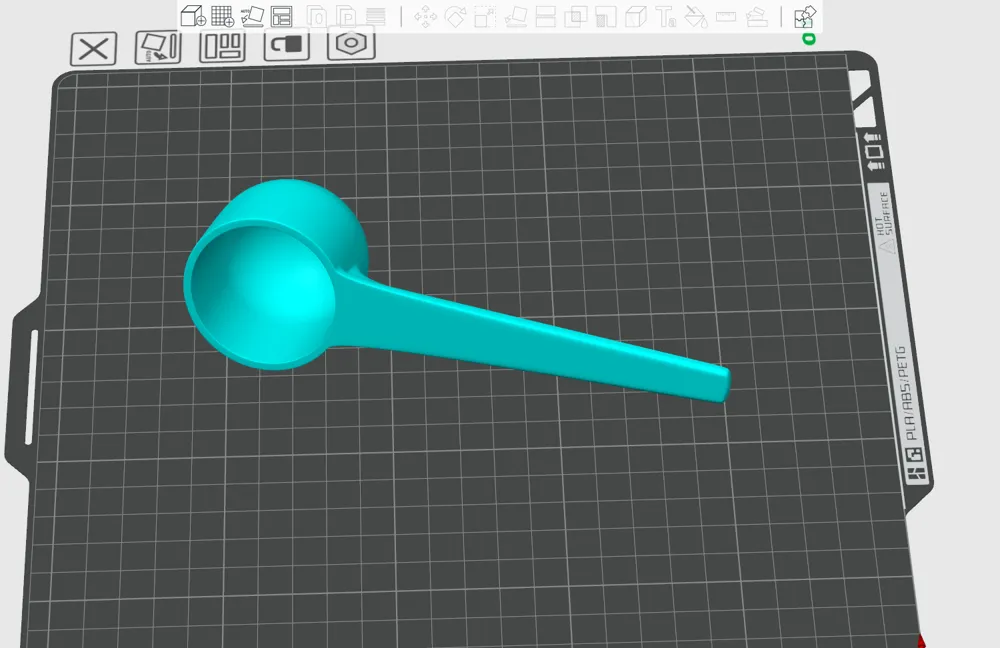This screenshot has width=1000, height=648.
Task: Select the Scale gizmo tool
Action: pos(485,17)
